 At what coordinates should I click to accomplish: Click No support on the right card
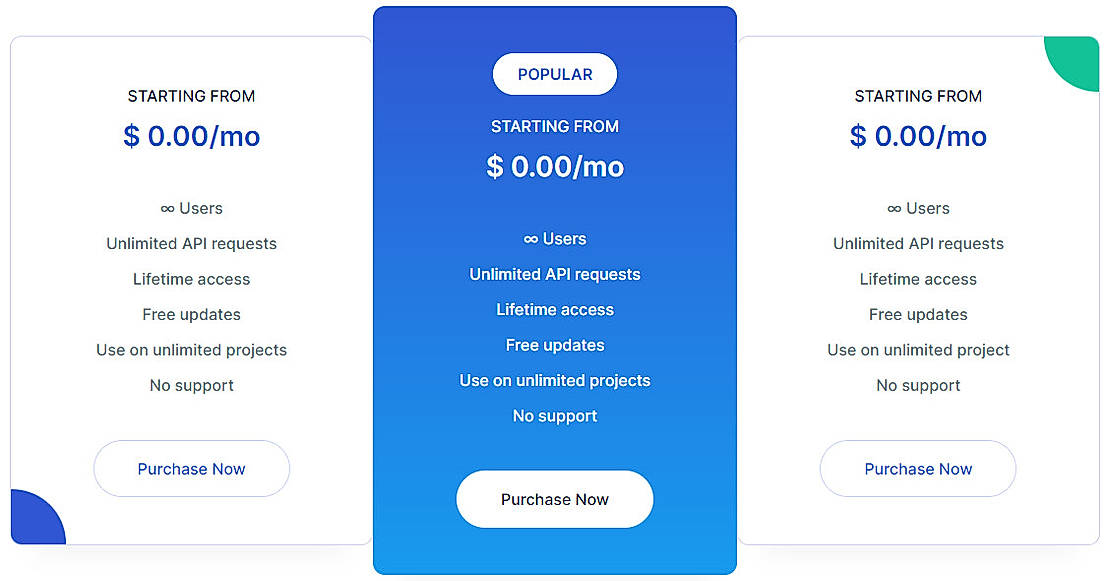917,384
